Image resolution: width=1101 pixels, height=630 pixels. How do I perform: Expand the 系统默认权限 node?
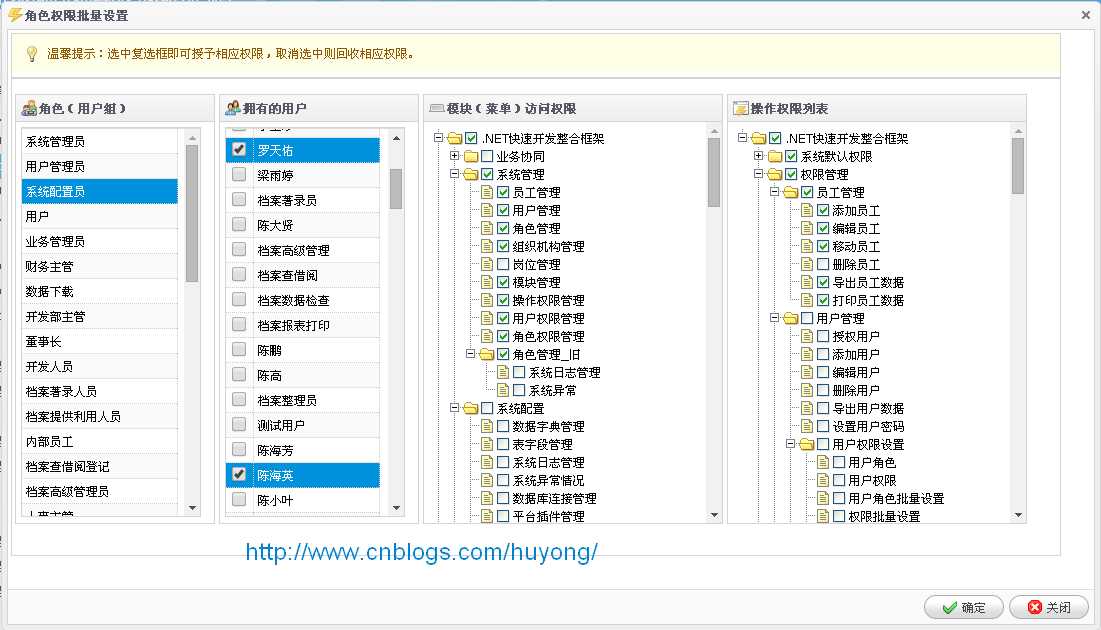[758, 156]
